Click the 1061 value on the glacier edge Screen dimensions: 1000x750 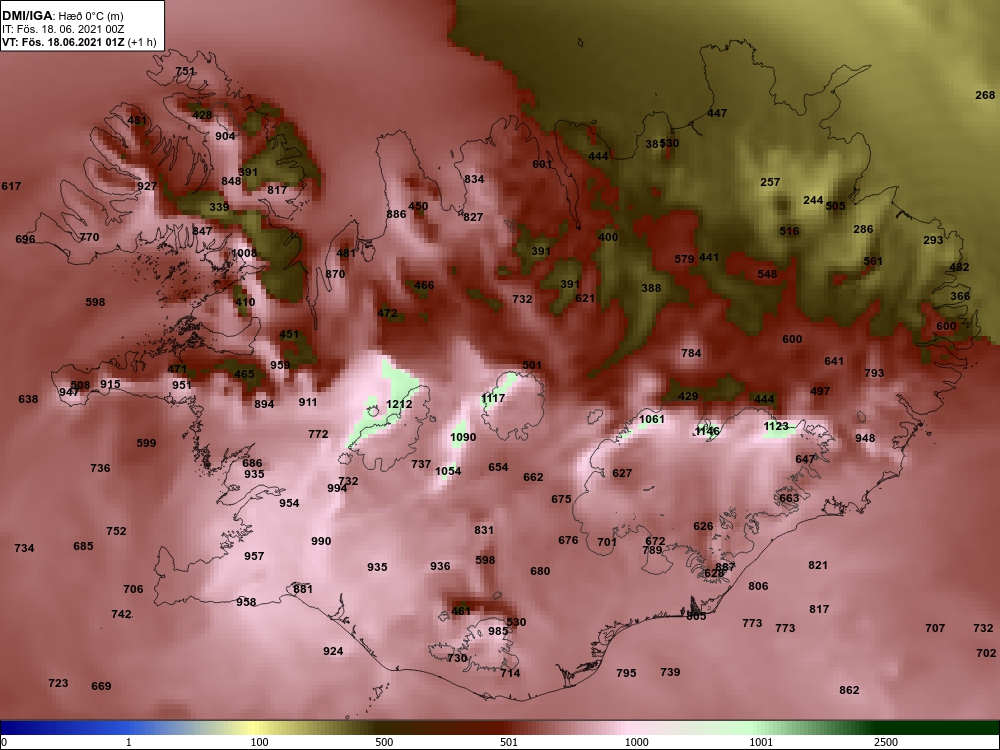point(652,419)
